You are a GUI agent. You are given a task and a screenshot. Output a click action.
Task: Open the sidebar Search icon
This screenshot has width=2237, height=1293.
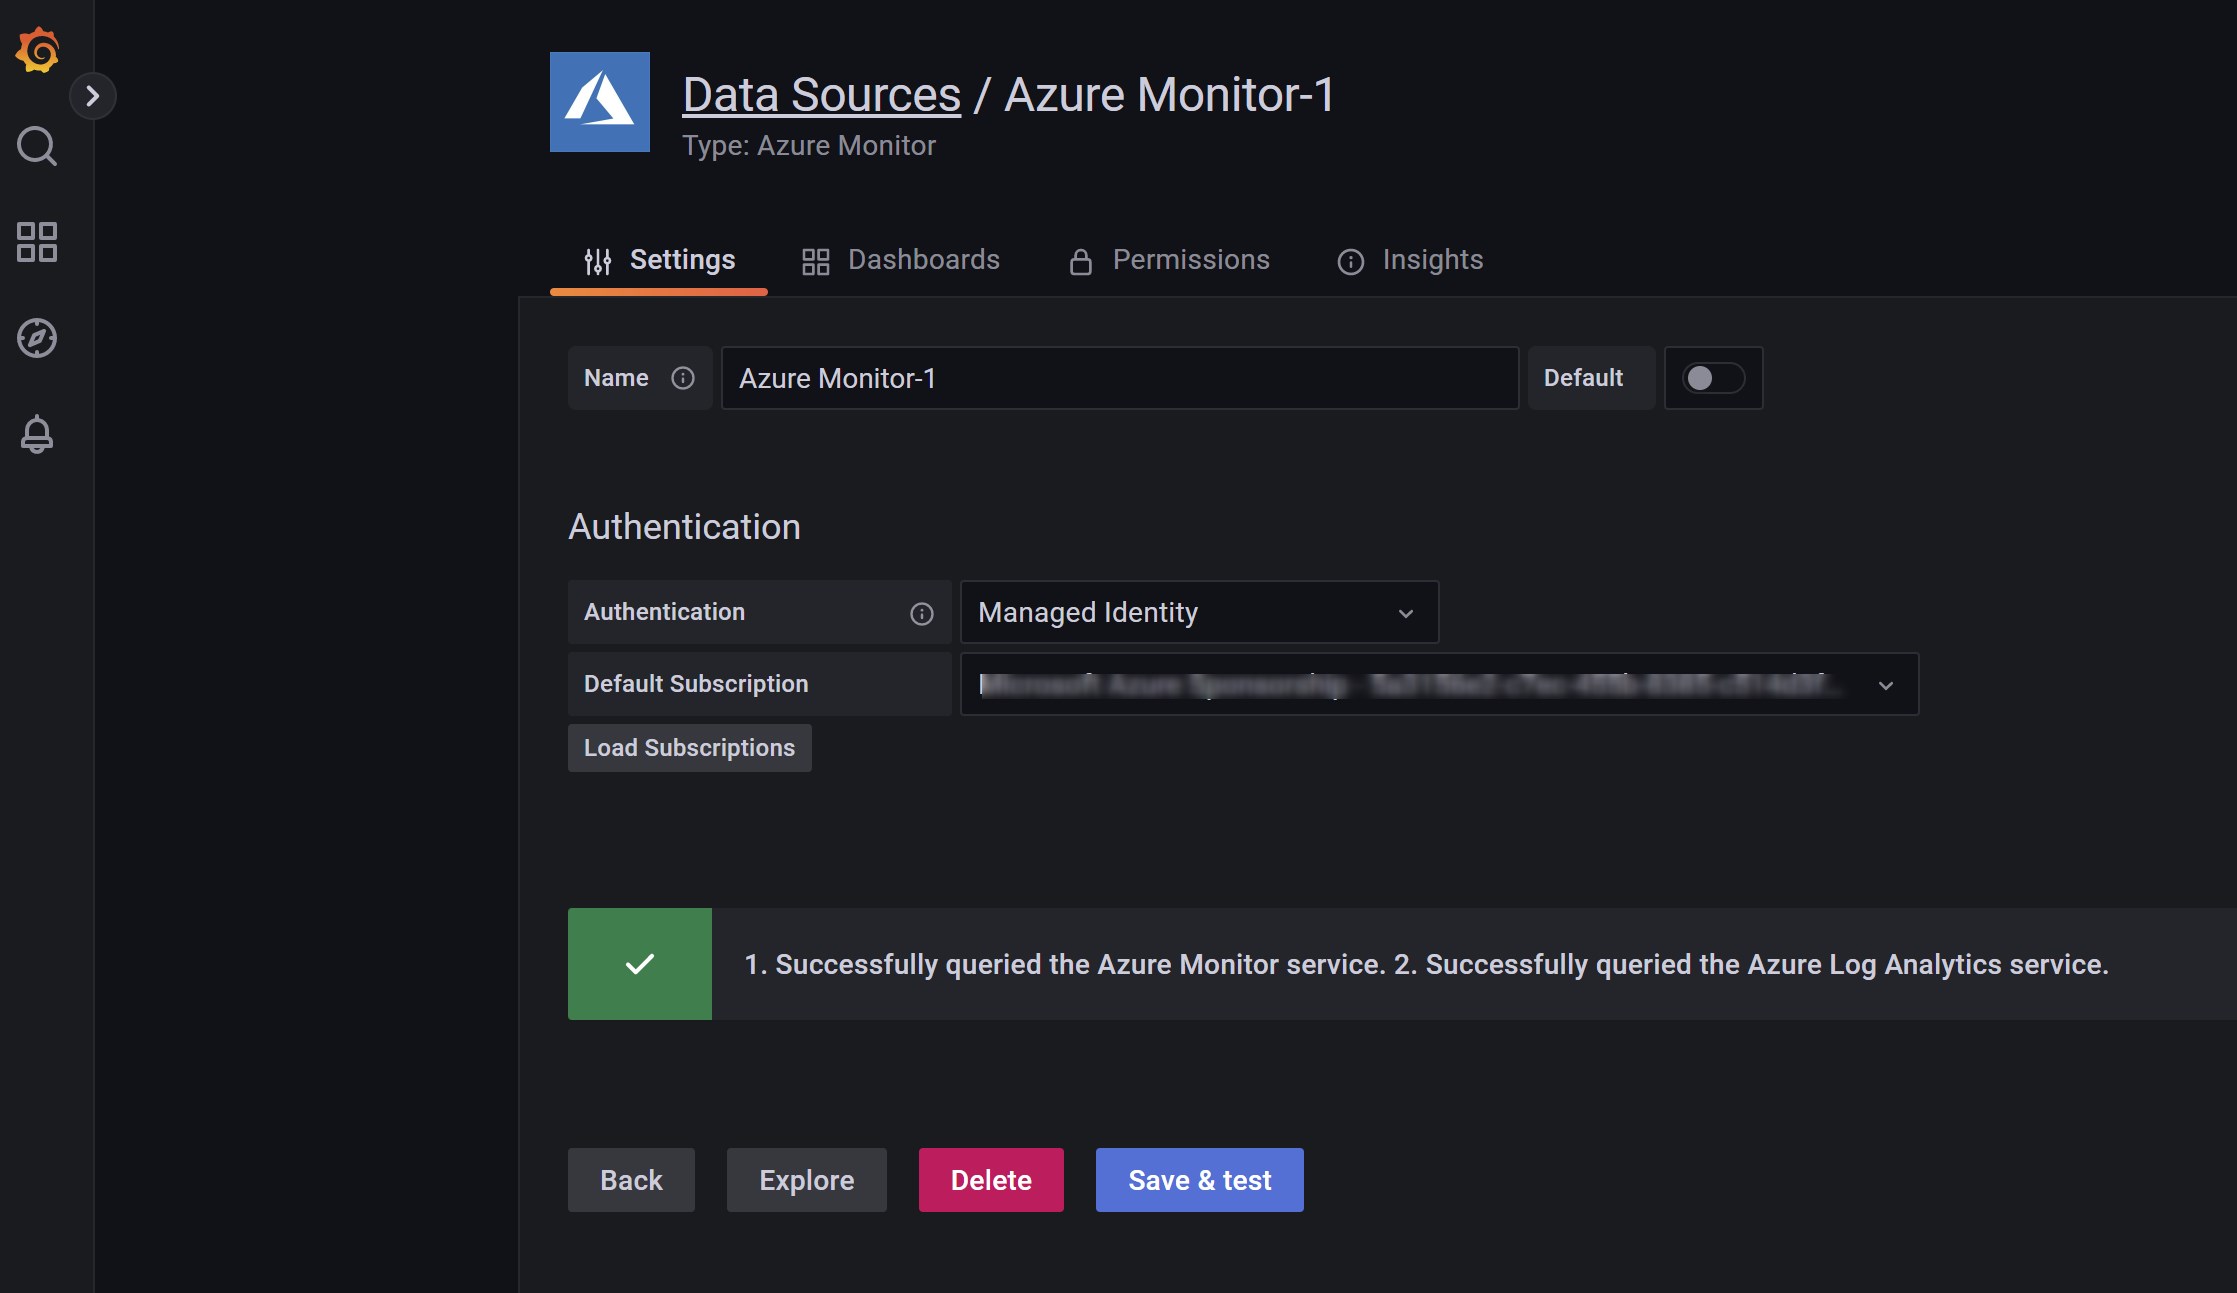[37, 146]
